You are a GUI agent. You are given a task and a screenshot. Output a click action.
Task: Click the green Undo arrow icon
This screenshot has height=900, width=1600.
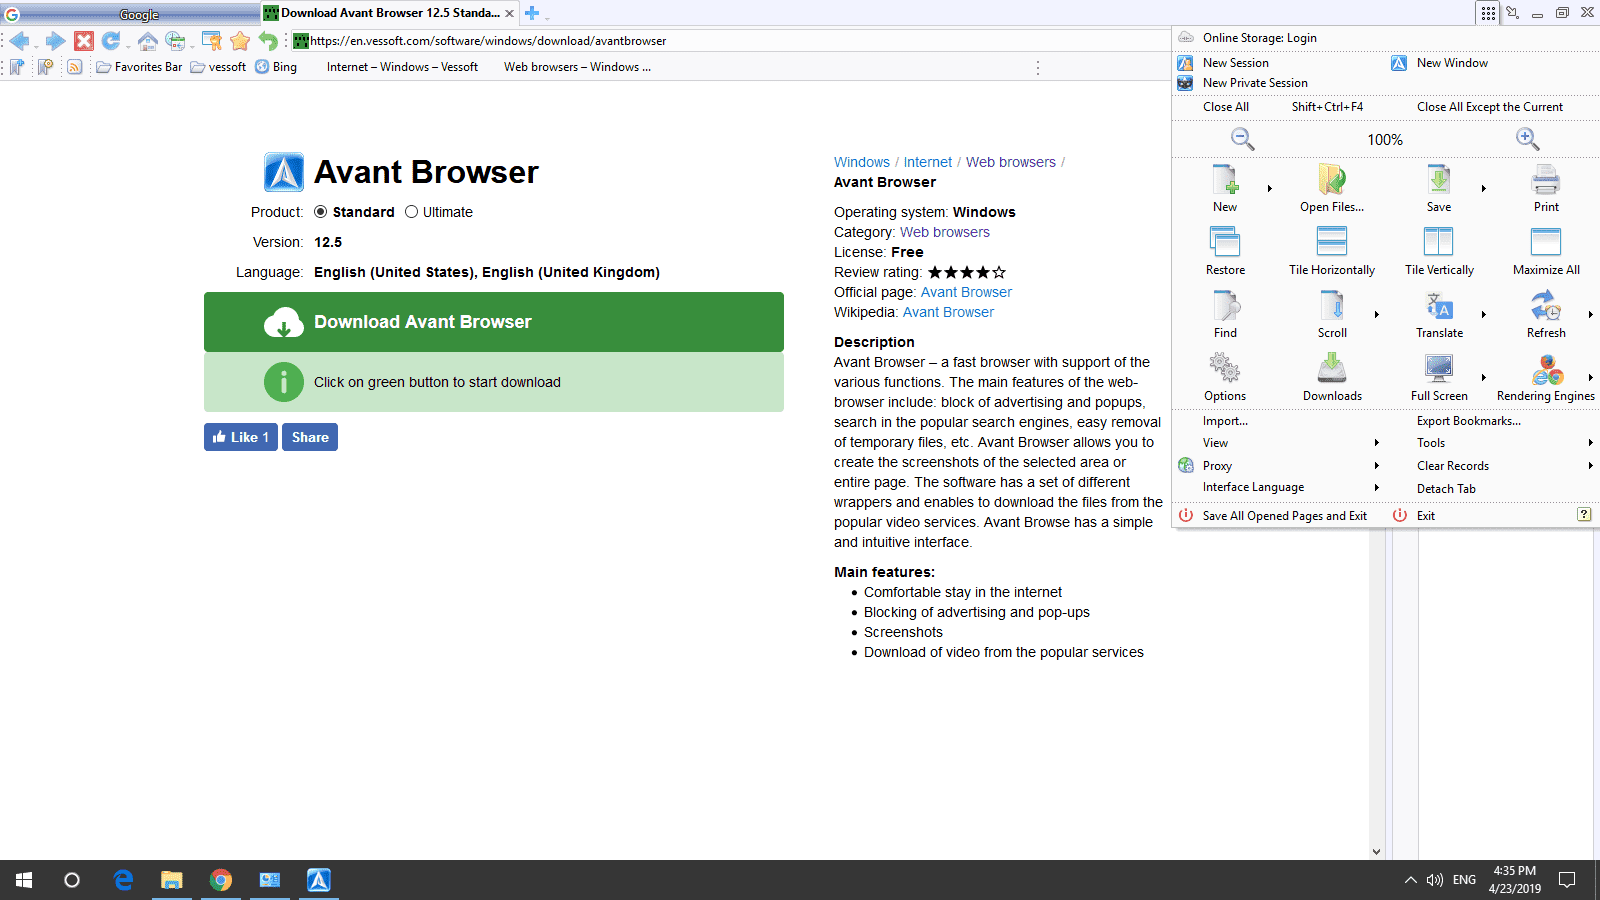pyautogui.click(x=268, y=41)
